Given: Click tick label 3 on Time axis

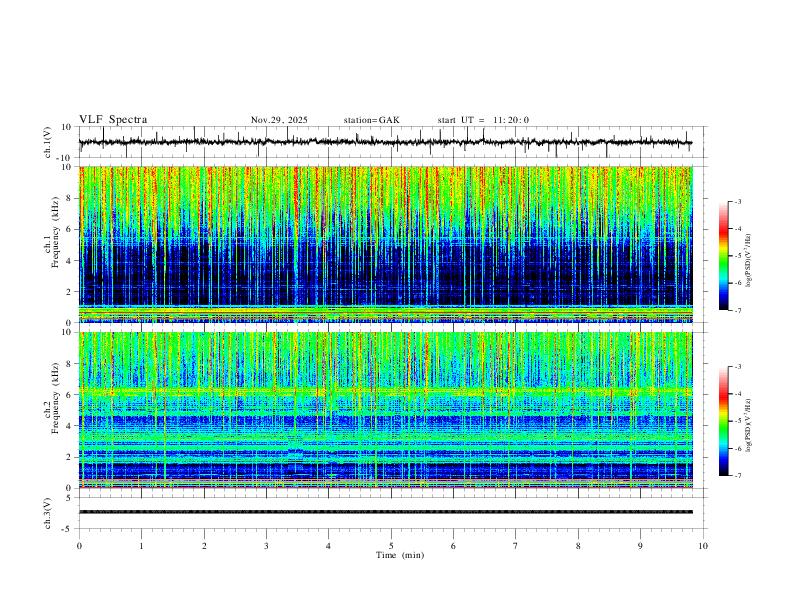Looking at the screenshot, I should pyautogui.click(x=266, y=546).
